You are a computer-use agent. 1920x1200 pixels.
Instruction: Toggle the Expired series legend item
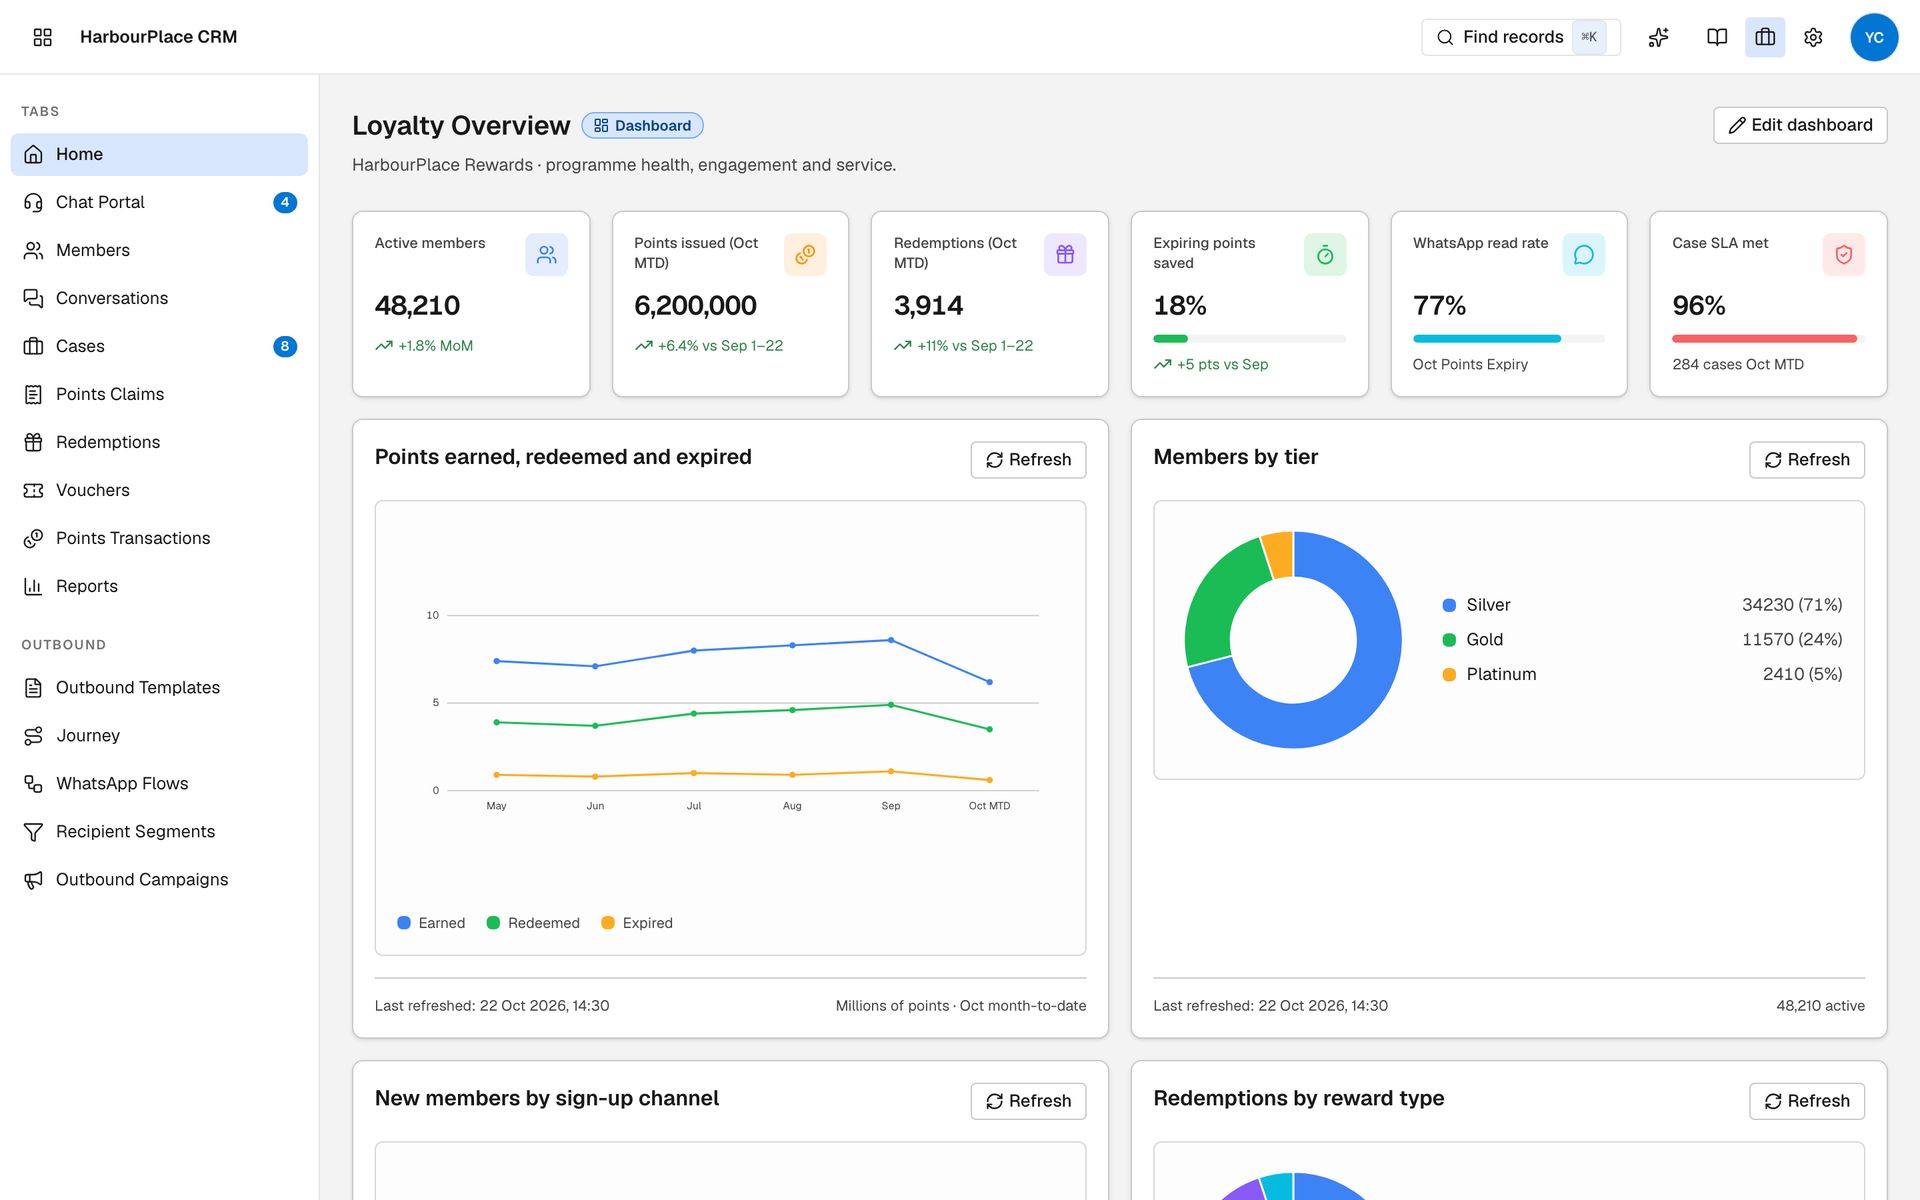pos(637,923)
